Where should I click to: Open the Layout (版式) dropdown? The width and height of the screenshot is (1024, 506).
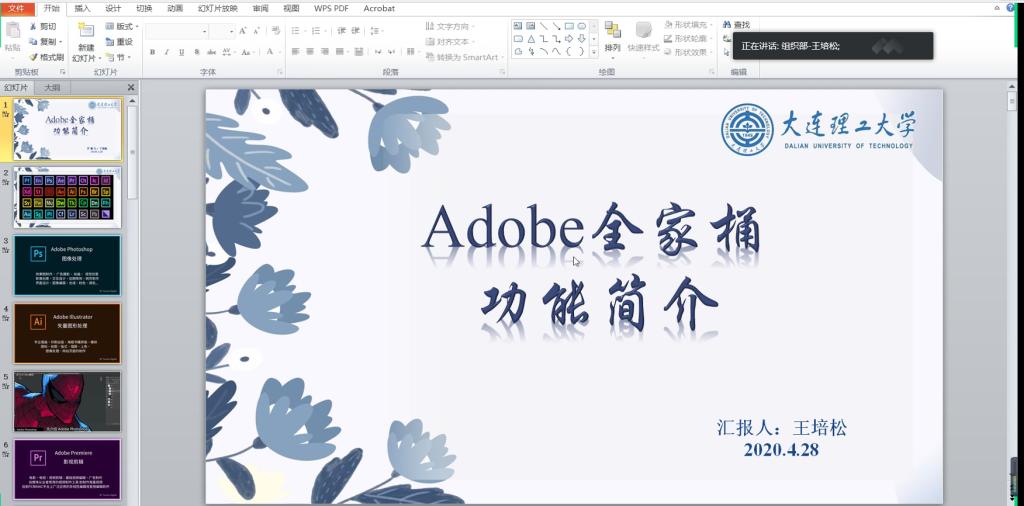point(122,27)
